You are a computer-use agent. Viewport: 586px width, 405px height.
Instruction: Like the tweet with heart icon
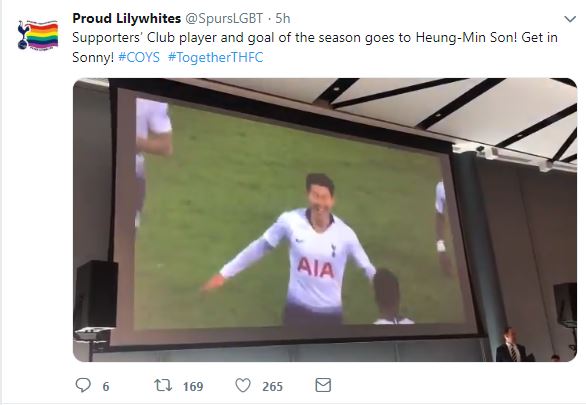243,385
